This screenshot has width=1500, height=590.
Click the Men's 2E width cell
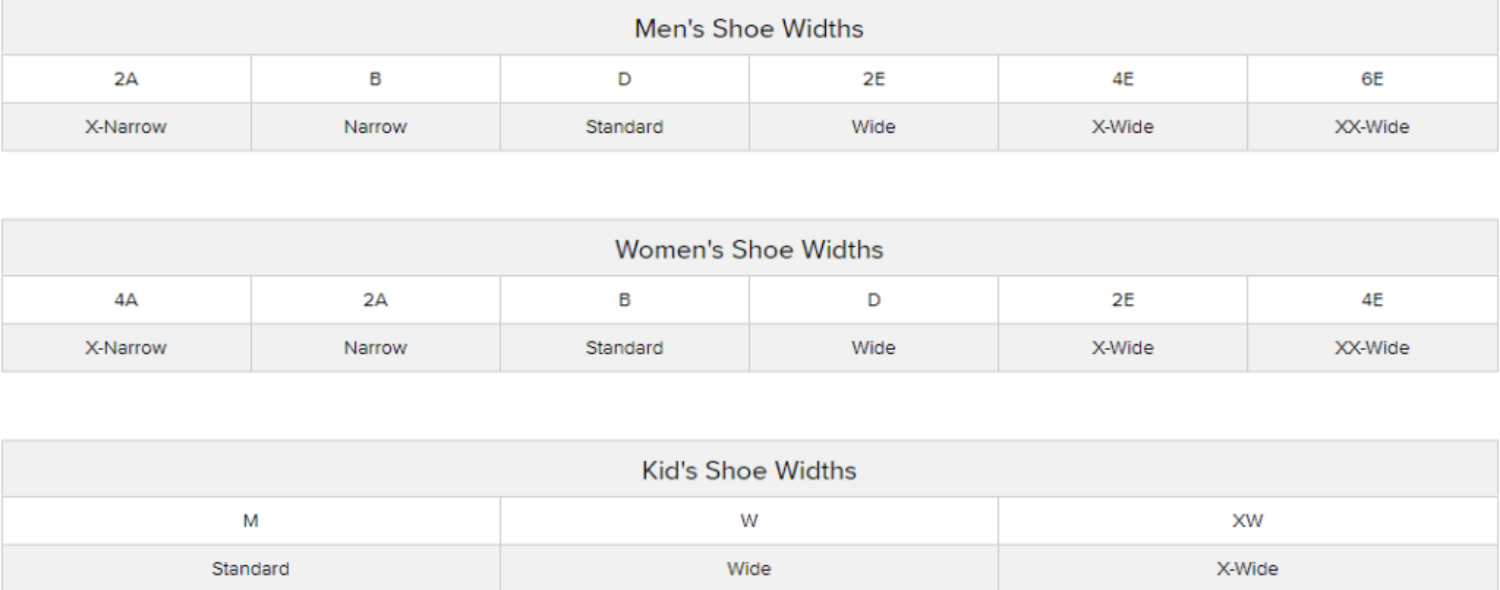tap(873, 79)
